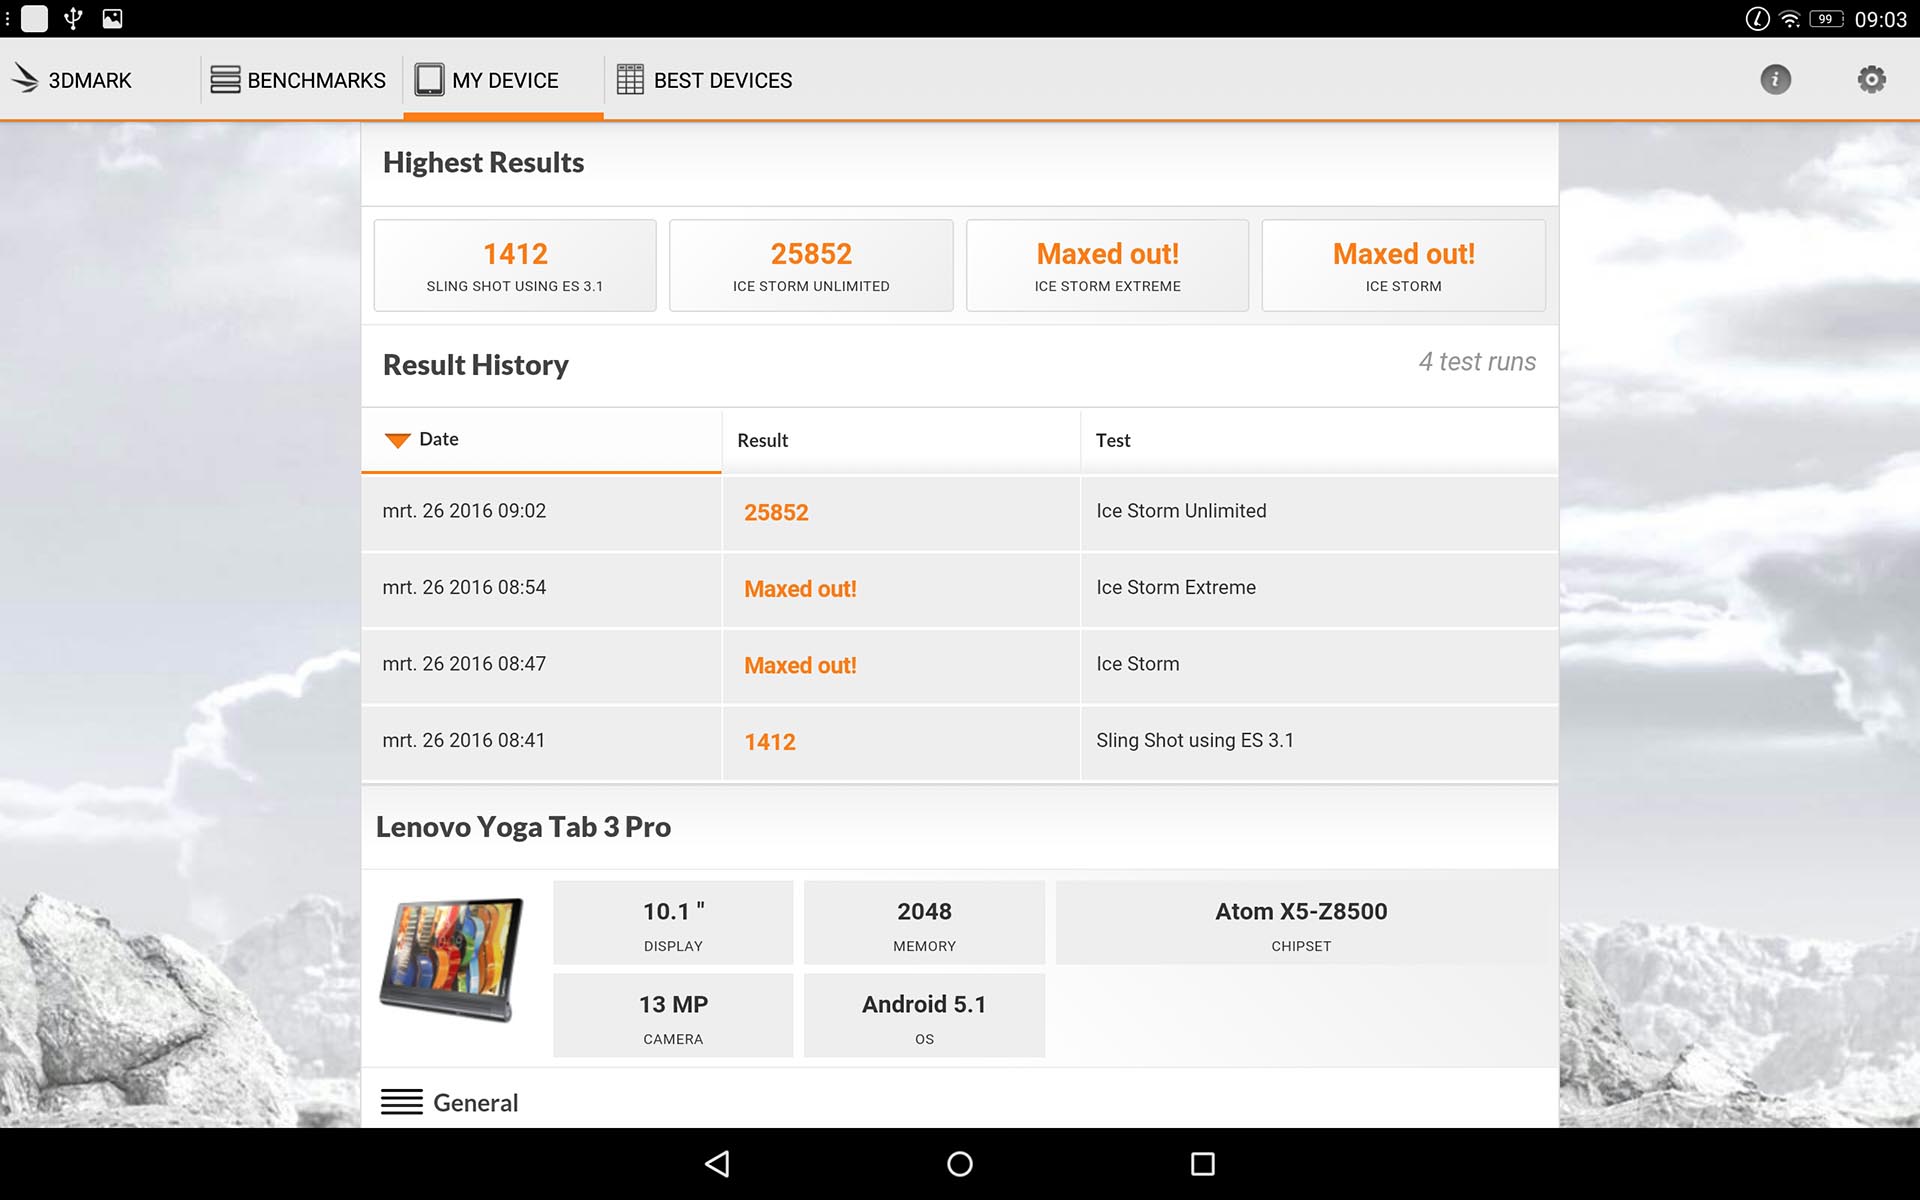Expand the General section

[959, 1102]
